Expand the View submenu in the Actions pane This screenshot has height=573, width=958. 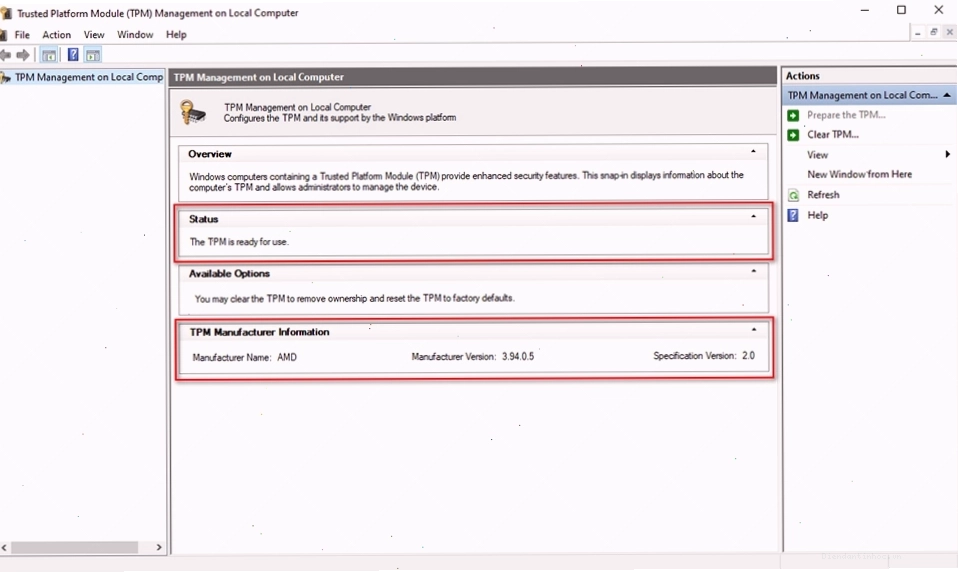pyautogui.click(x=948, y=155)
